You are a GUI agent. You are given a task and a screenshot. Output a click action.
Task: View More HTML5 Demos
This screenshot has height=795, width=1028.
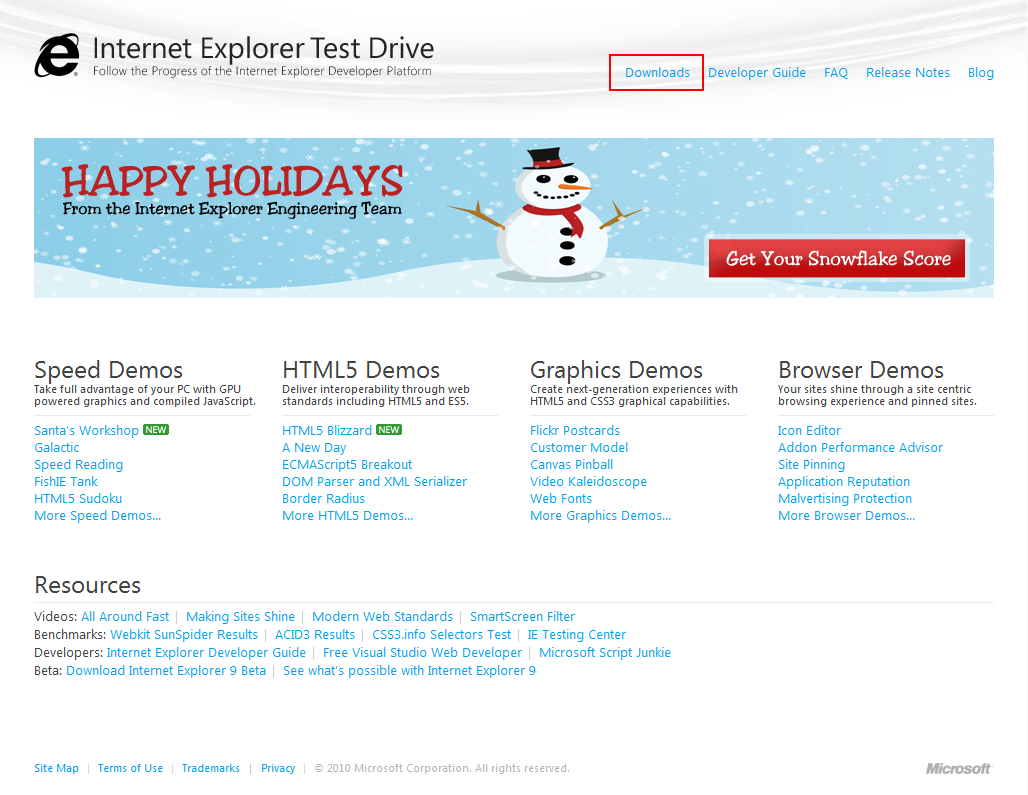pyautogui.click(x=347, y=516)
